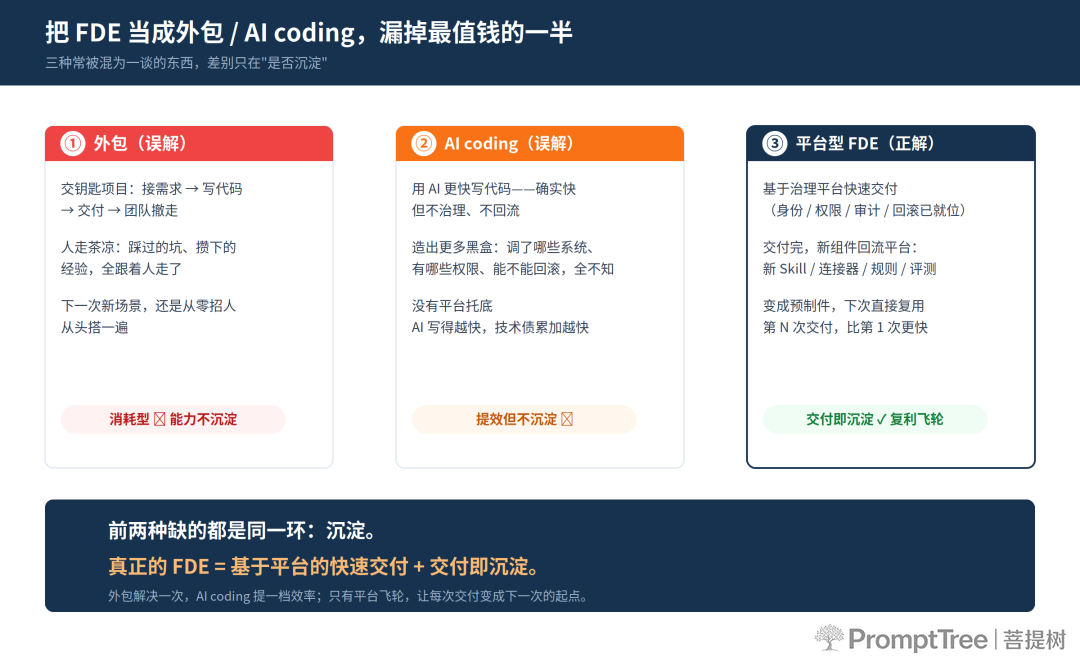This screenshot has width=1080, height=666.
Task: Select the 外包（误解）red card header
Action: (189, 143)
